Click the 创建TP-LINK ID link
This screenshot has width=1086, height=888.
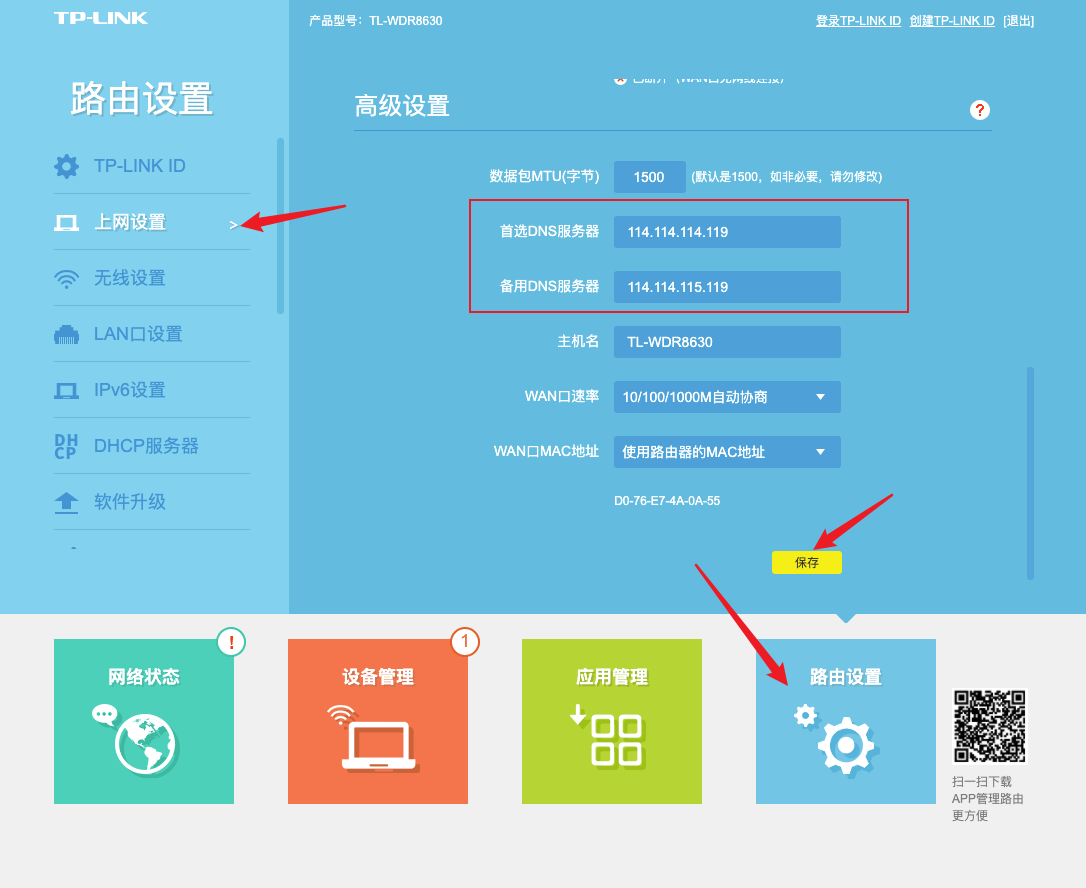[952, 21]
